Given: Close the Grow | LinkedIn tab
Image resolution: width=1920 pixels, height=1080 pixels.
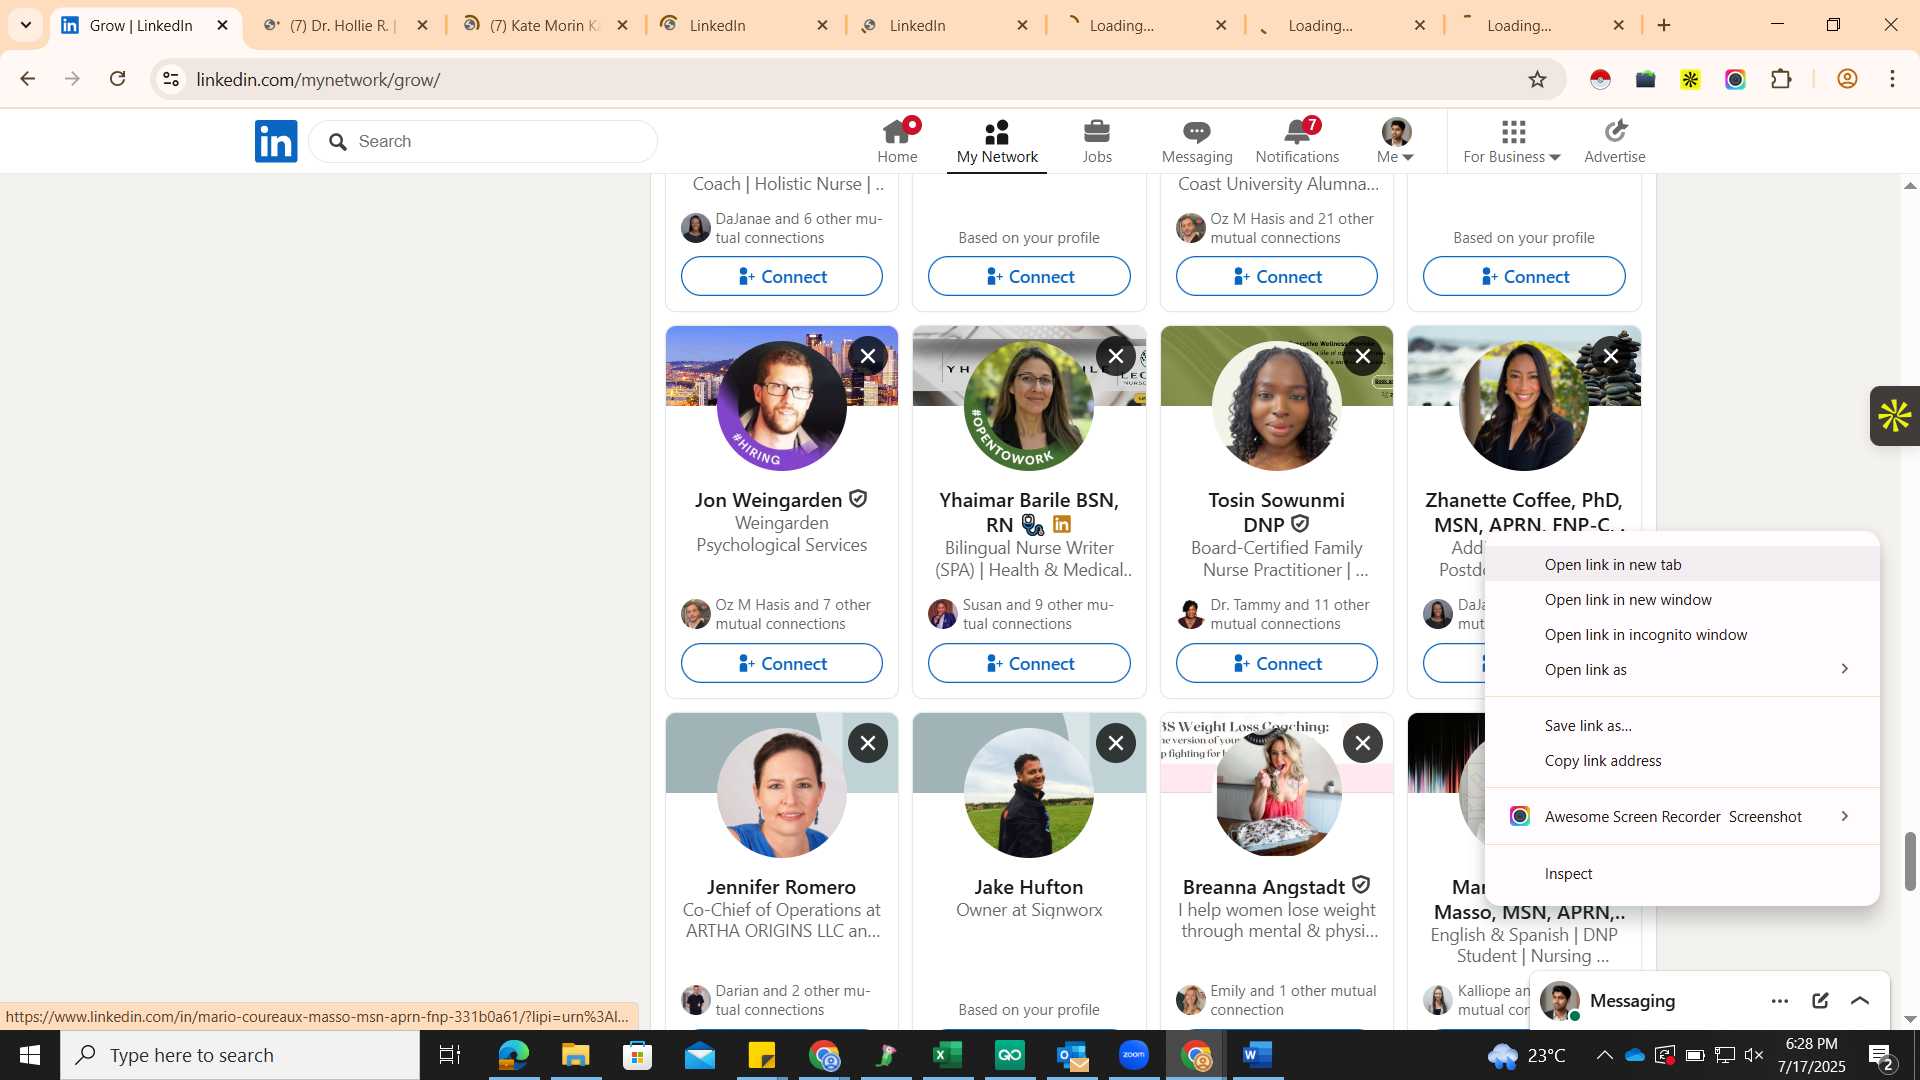Looking at the screenshot, I should point(222,25).
